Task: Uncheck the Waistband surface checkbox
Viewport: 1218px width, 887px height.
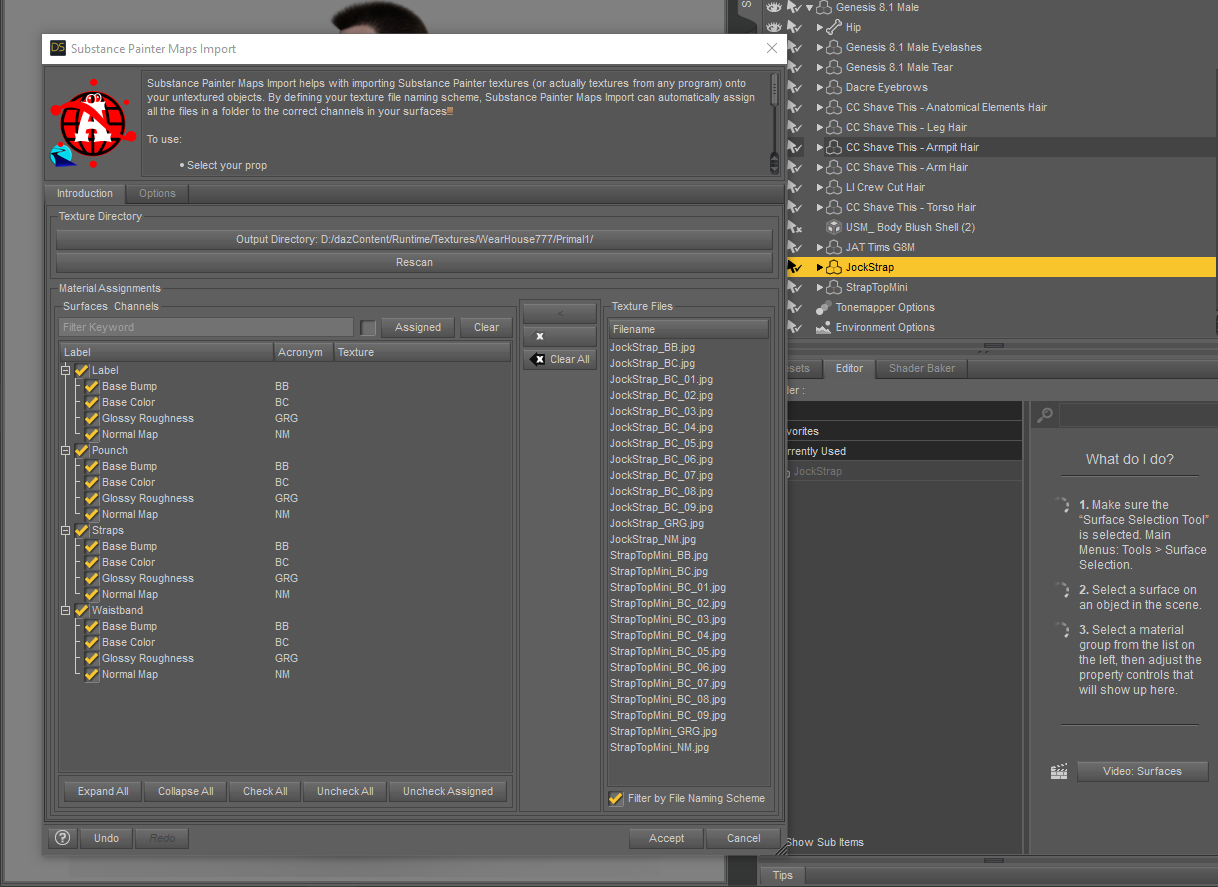Action: (82, 610)
